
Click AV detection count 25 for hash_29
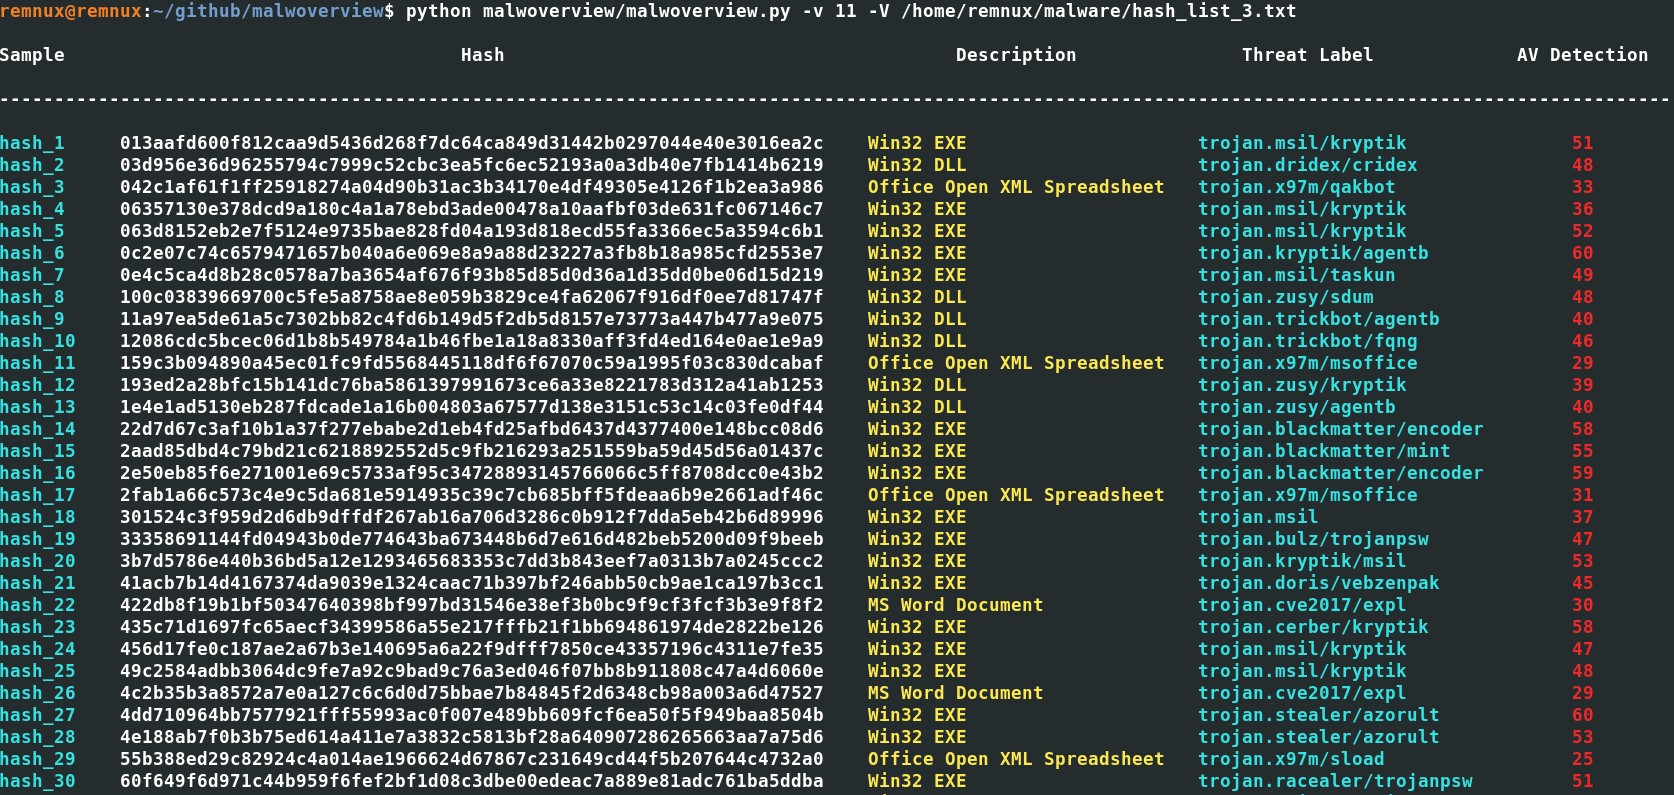(1582, 759)
